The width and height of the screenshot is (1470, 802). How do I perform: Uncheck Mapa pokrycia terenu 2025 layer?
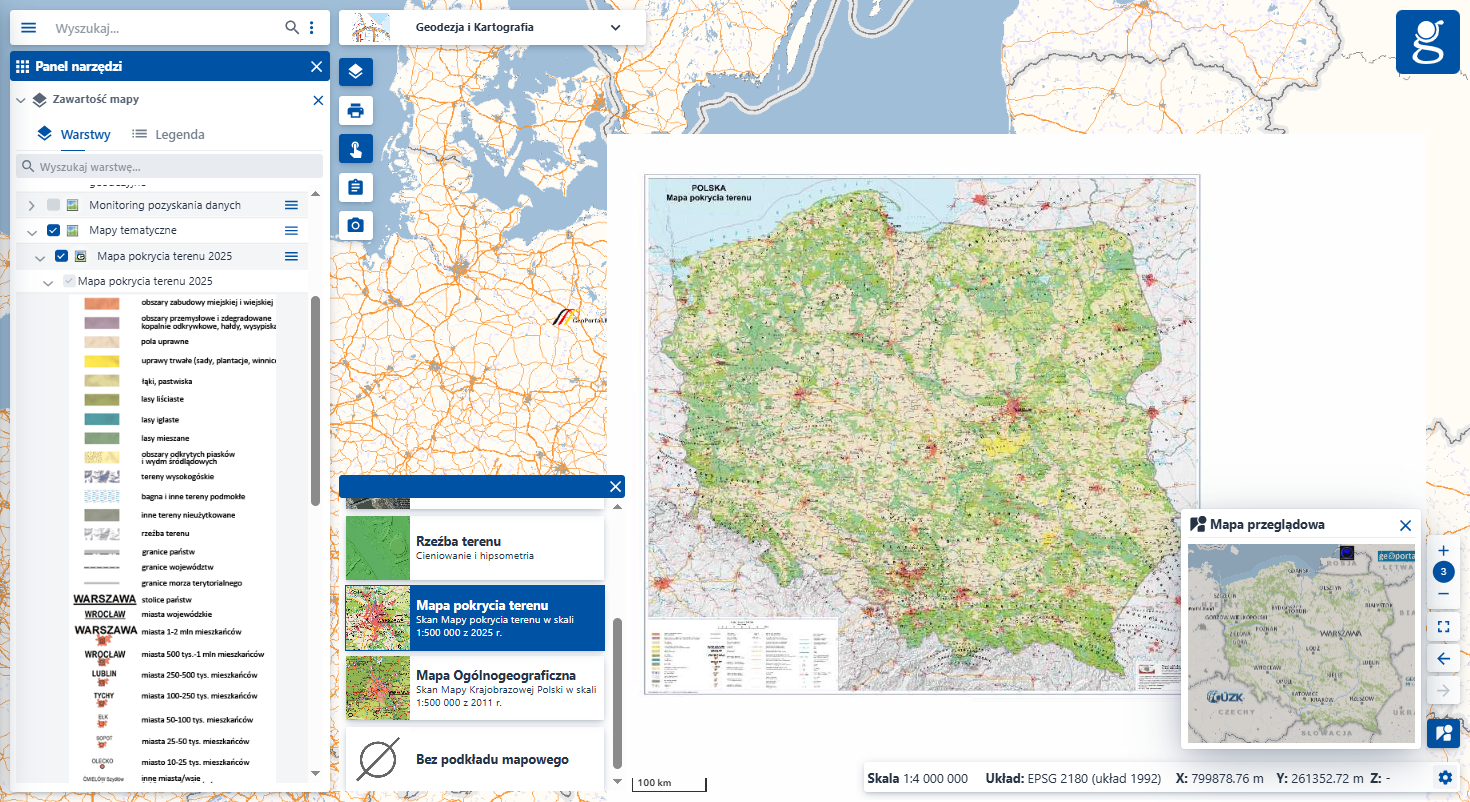coord(61,255)
